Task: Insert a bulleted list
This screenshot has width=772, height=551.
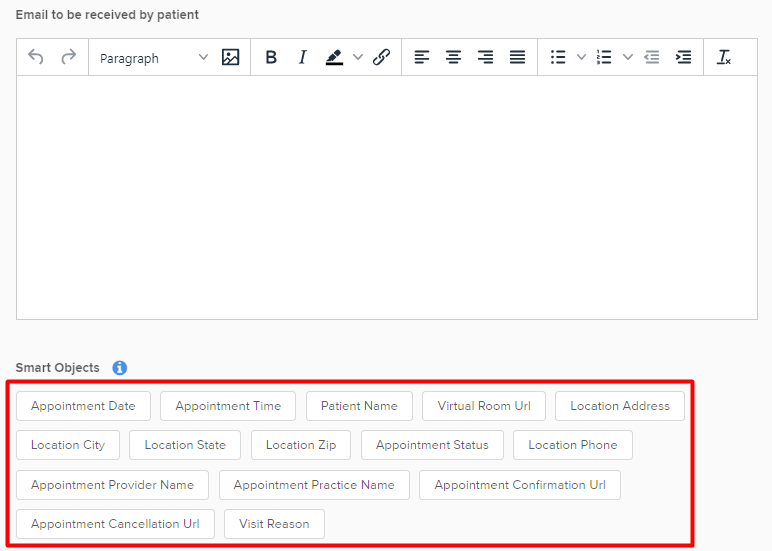Action: tap(558, 57)
